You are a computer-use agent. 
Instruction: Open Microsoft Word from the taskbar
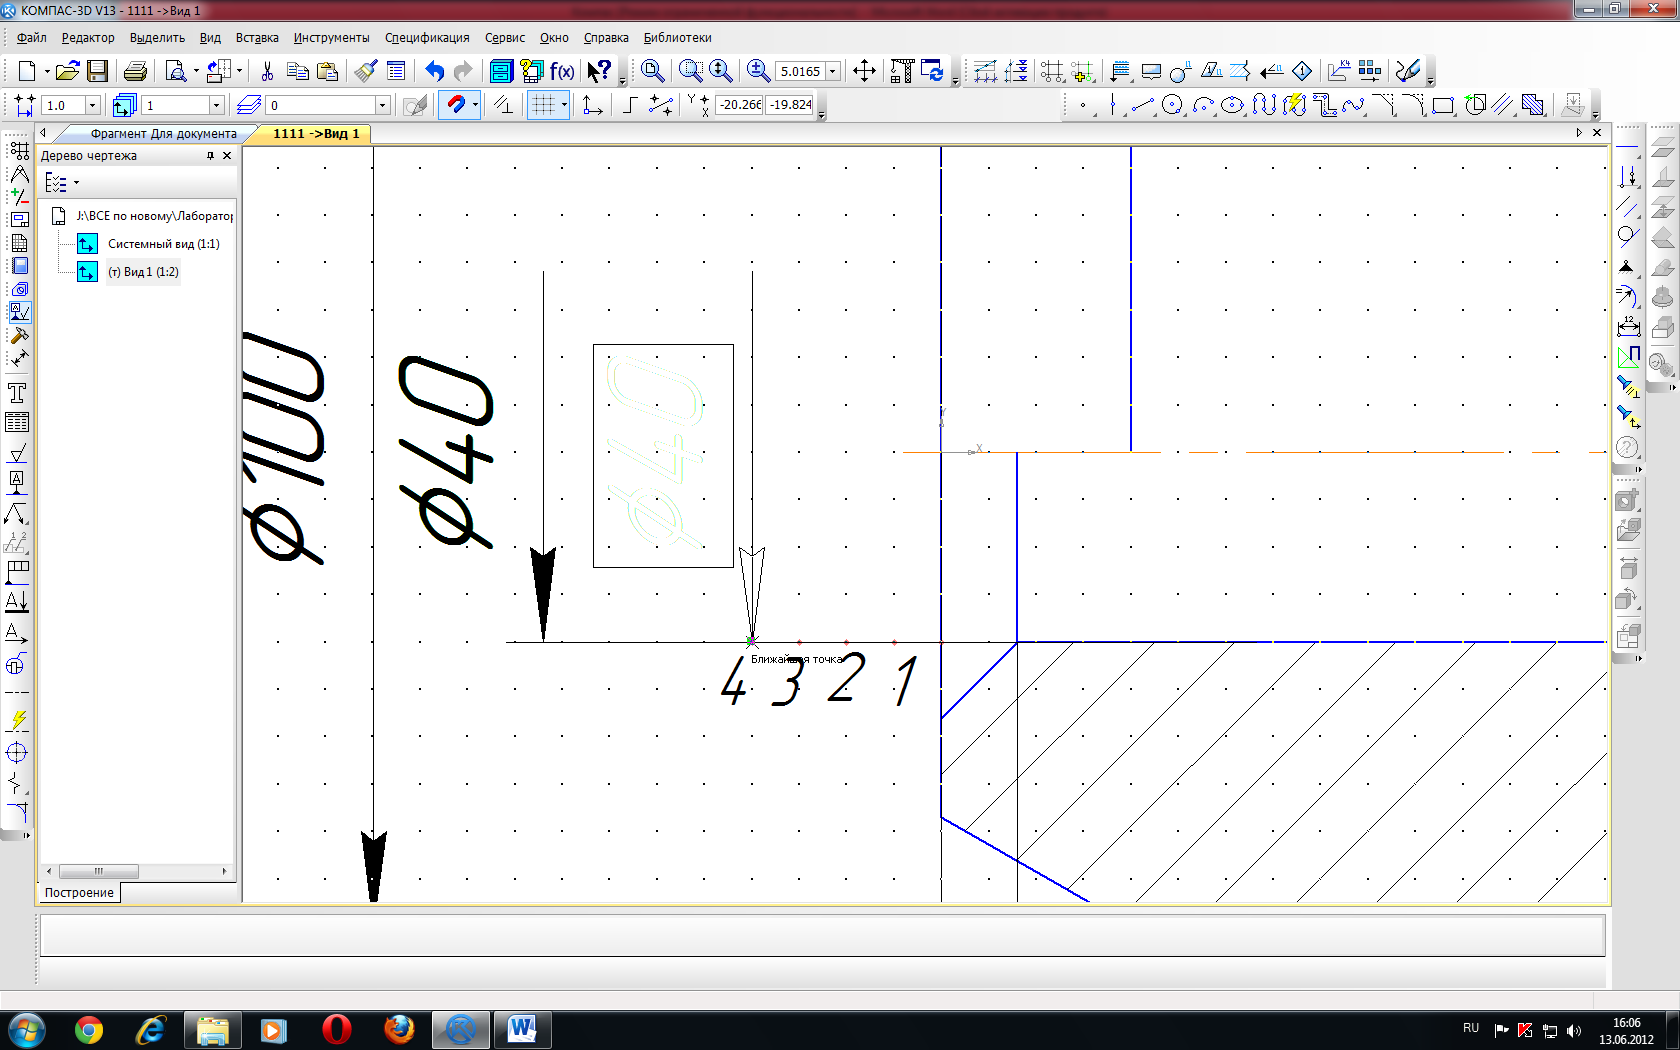coord(521,1029)
